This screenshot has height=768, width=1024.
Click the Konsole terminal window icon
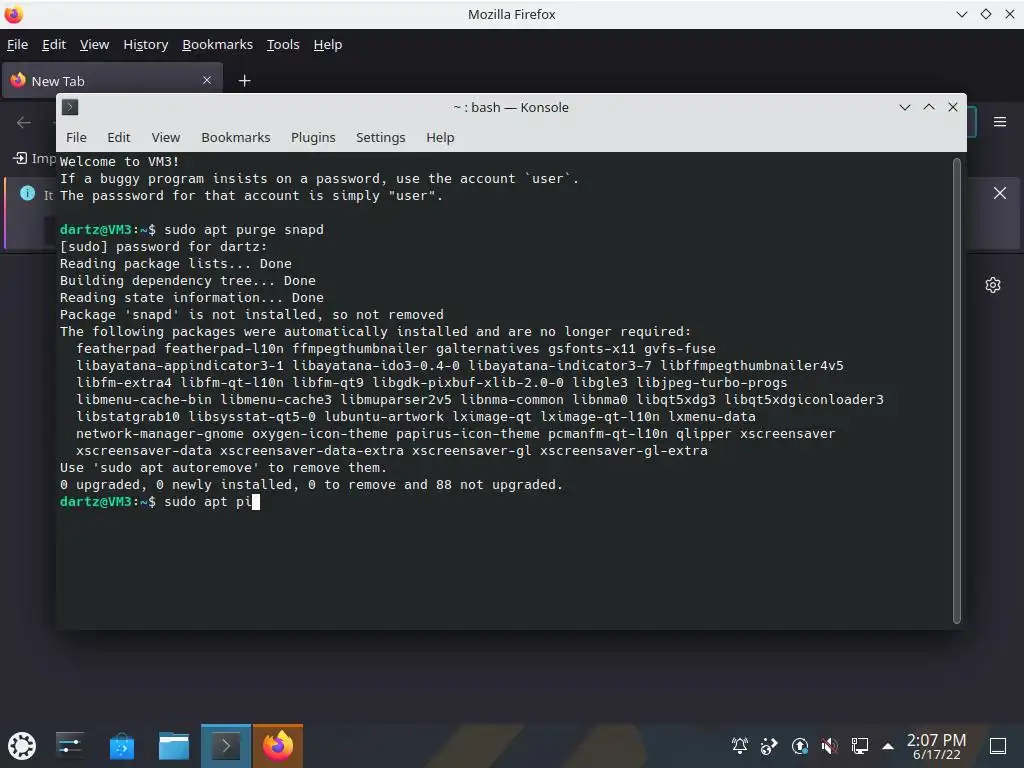pos(71,107)
